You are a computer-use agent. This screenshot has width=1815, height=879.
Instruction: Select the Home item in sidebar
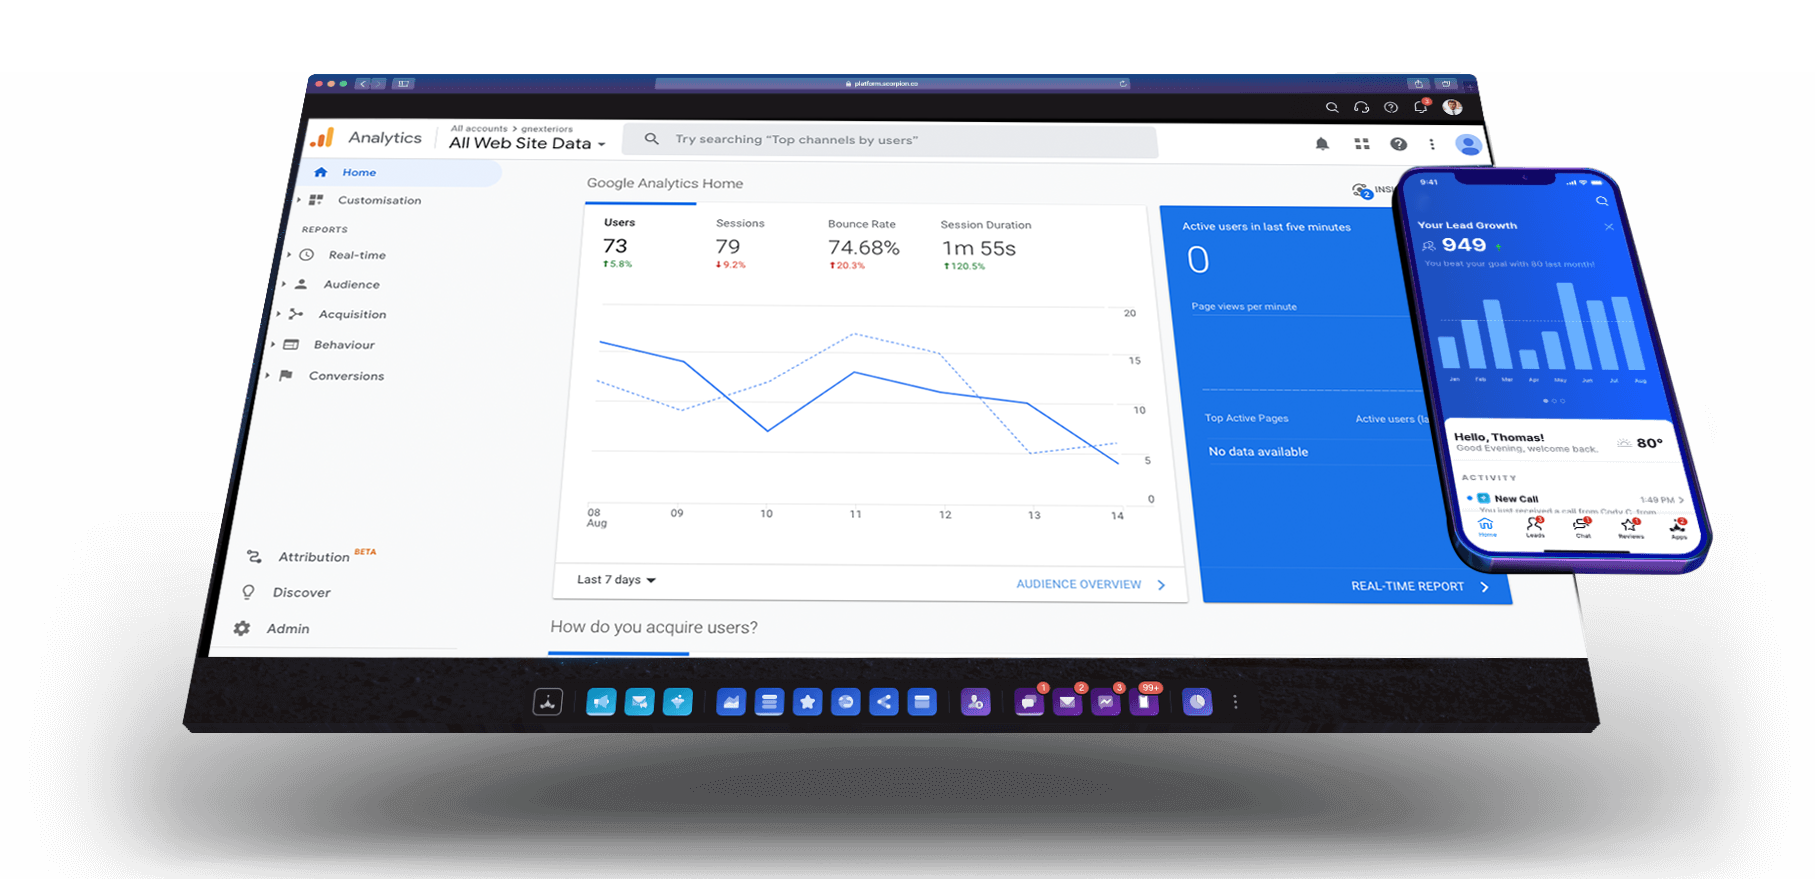359,173
